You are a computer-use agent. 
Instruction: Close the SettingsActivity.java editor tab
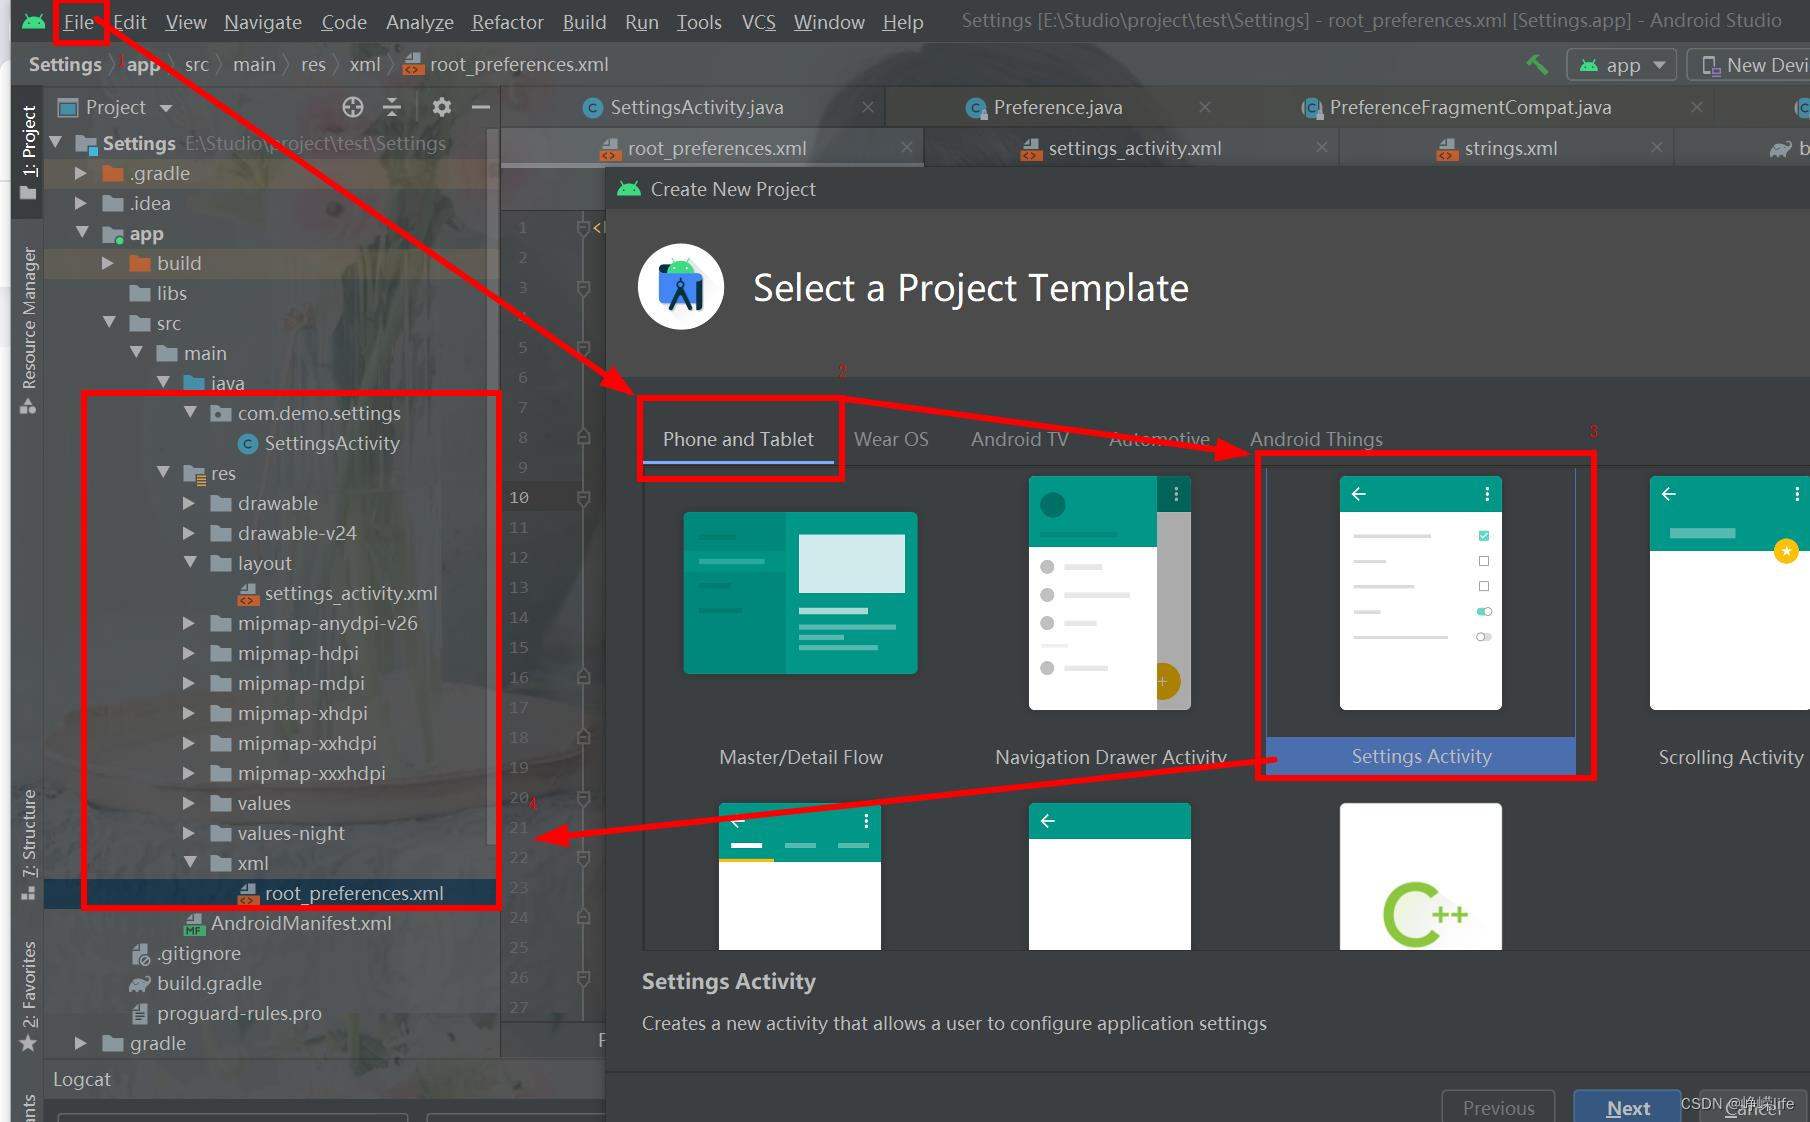pos(867,107)
